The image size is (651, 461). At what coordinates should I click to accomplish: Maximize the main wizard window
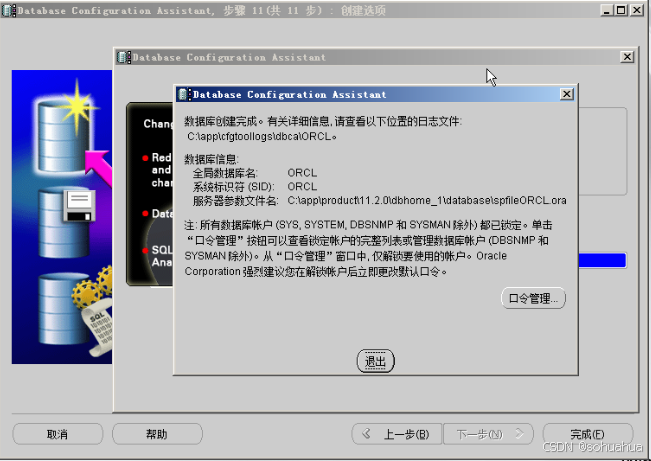point(621,10)
